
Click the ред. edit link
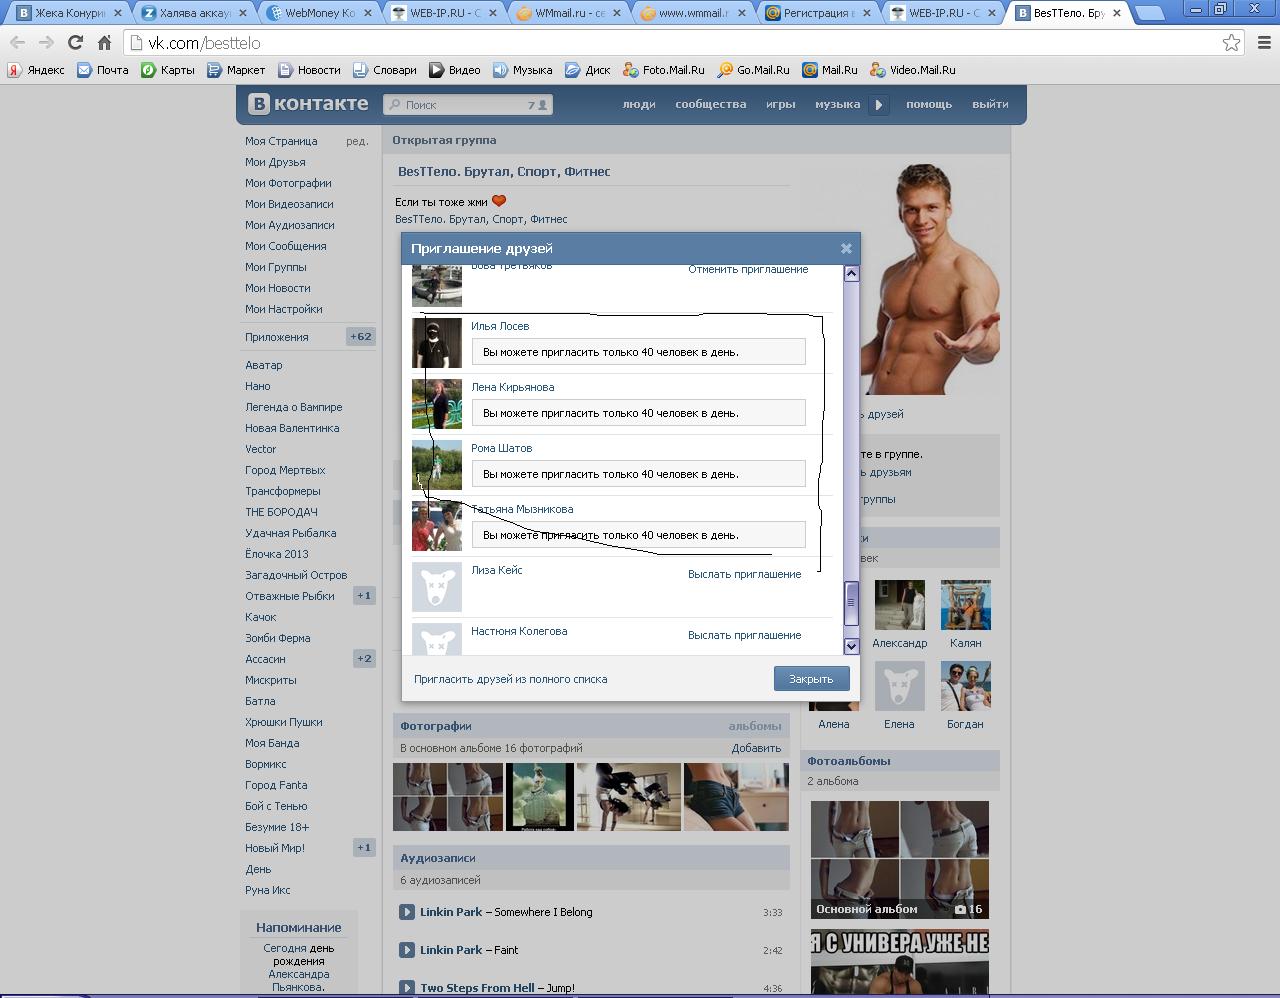(x=357, y=141)
